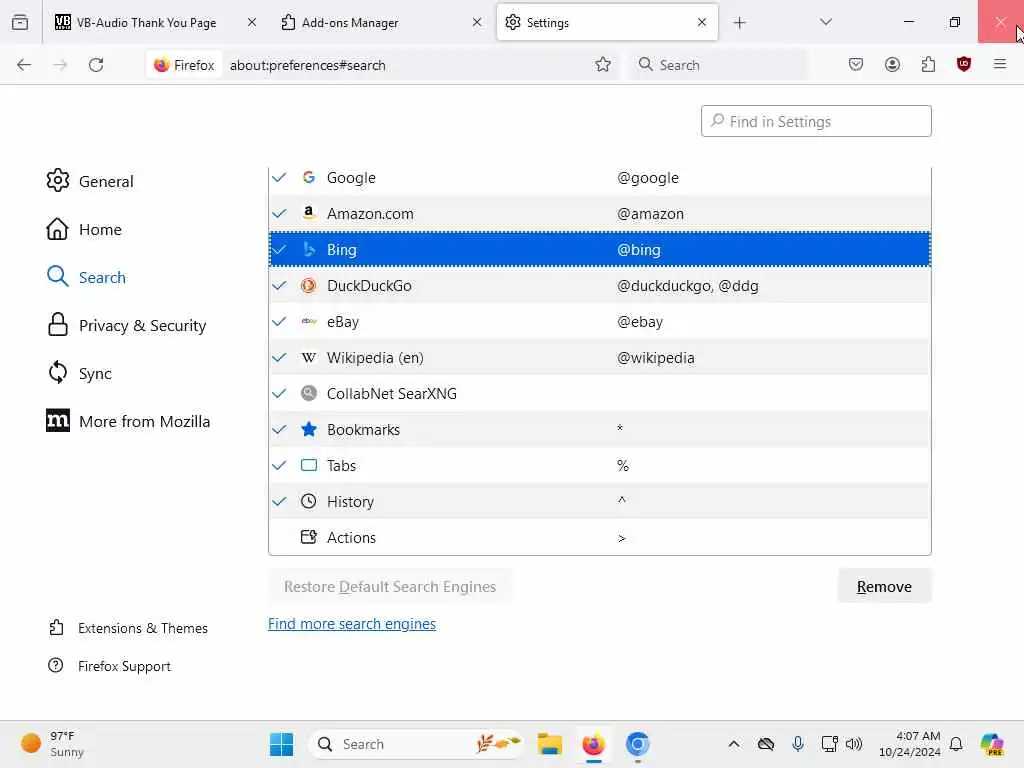Uncheck the Bing checkbox
Image resolution: width=1024 pixels, height=768 pixels.
point(280,249)
